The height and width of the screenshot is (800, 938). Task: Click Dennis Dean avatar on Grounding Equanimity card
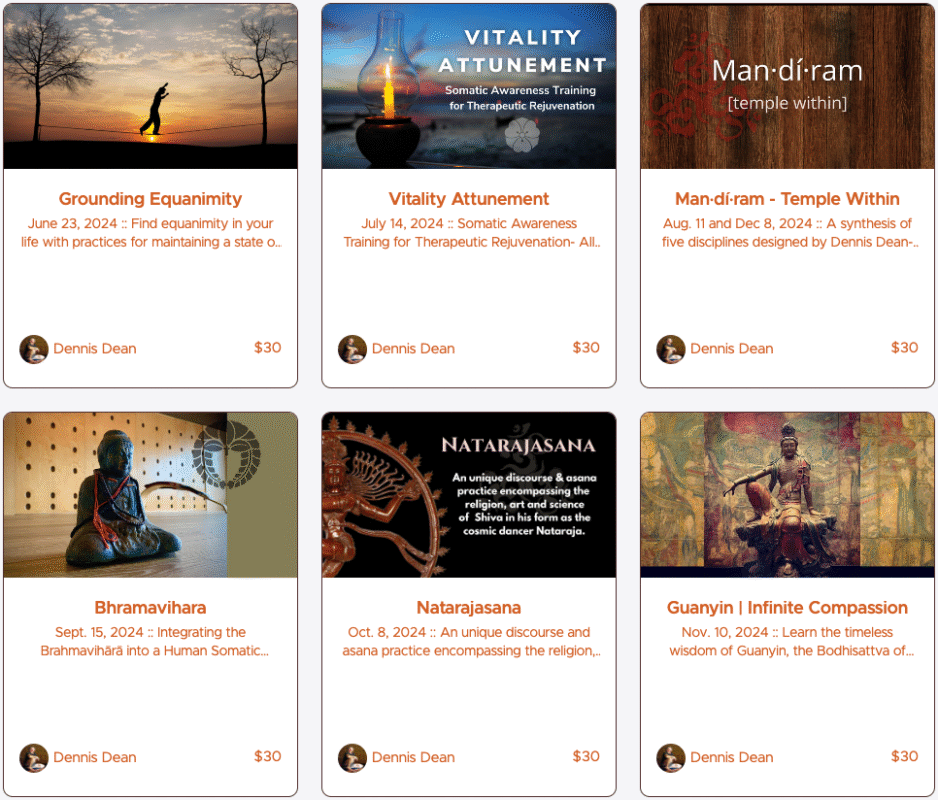[34, 349]
